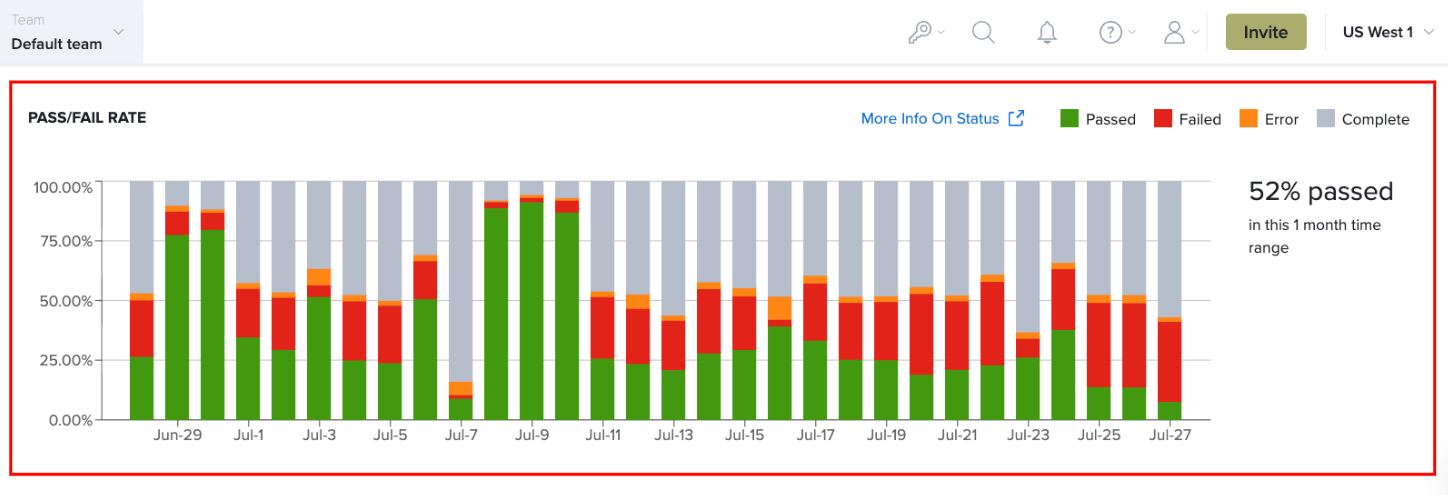1448x495 pixels.
Task: Click the search magnifier icon
Action: tap(984, 32)
